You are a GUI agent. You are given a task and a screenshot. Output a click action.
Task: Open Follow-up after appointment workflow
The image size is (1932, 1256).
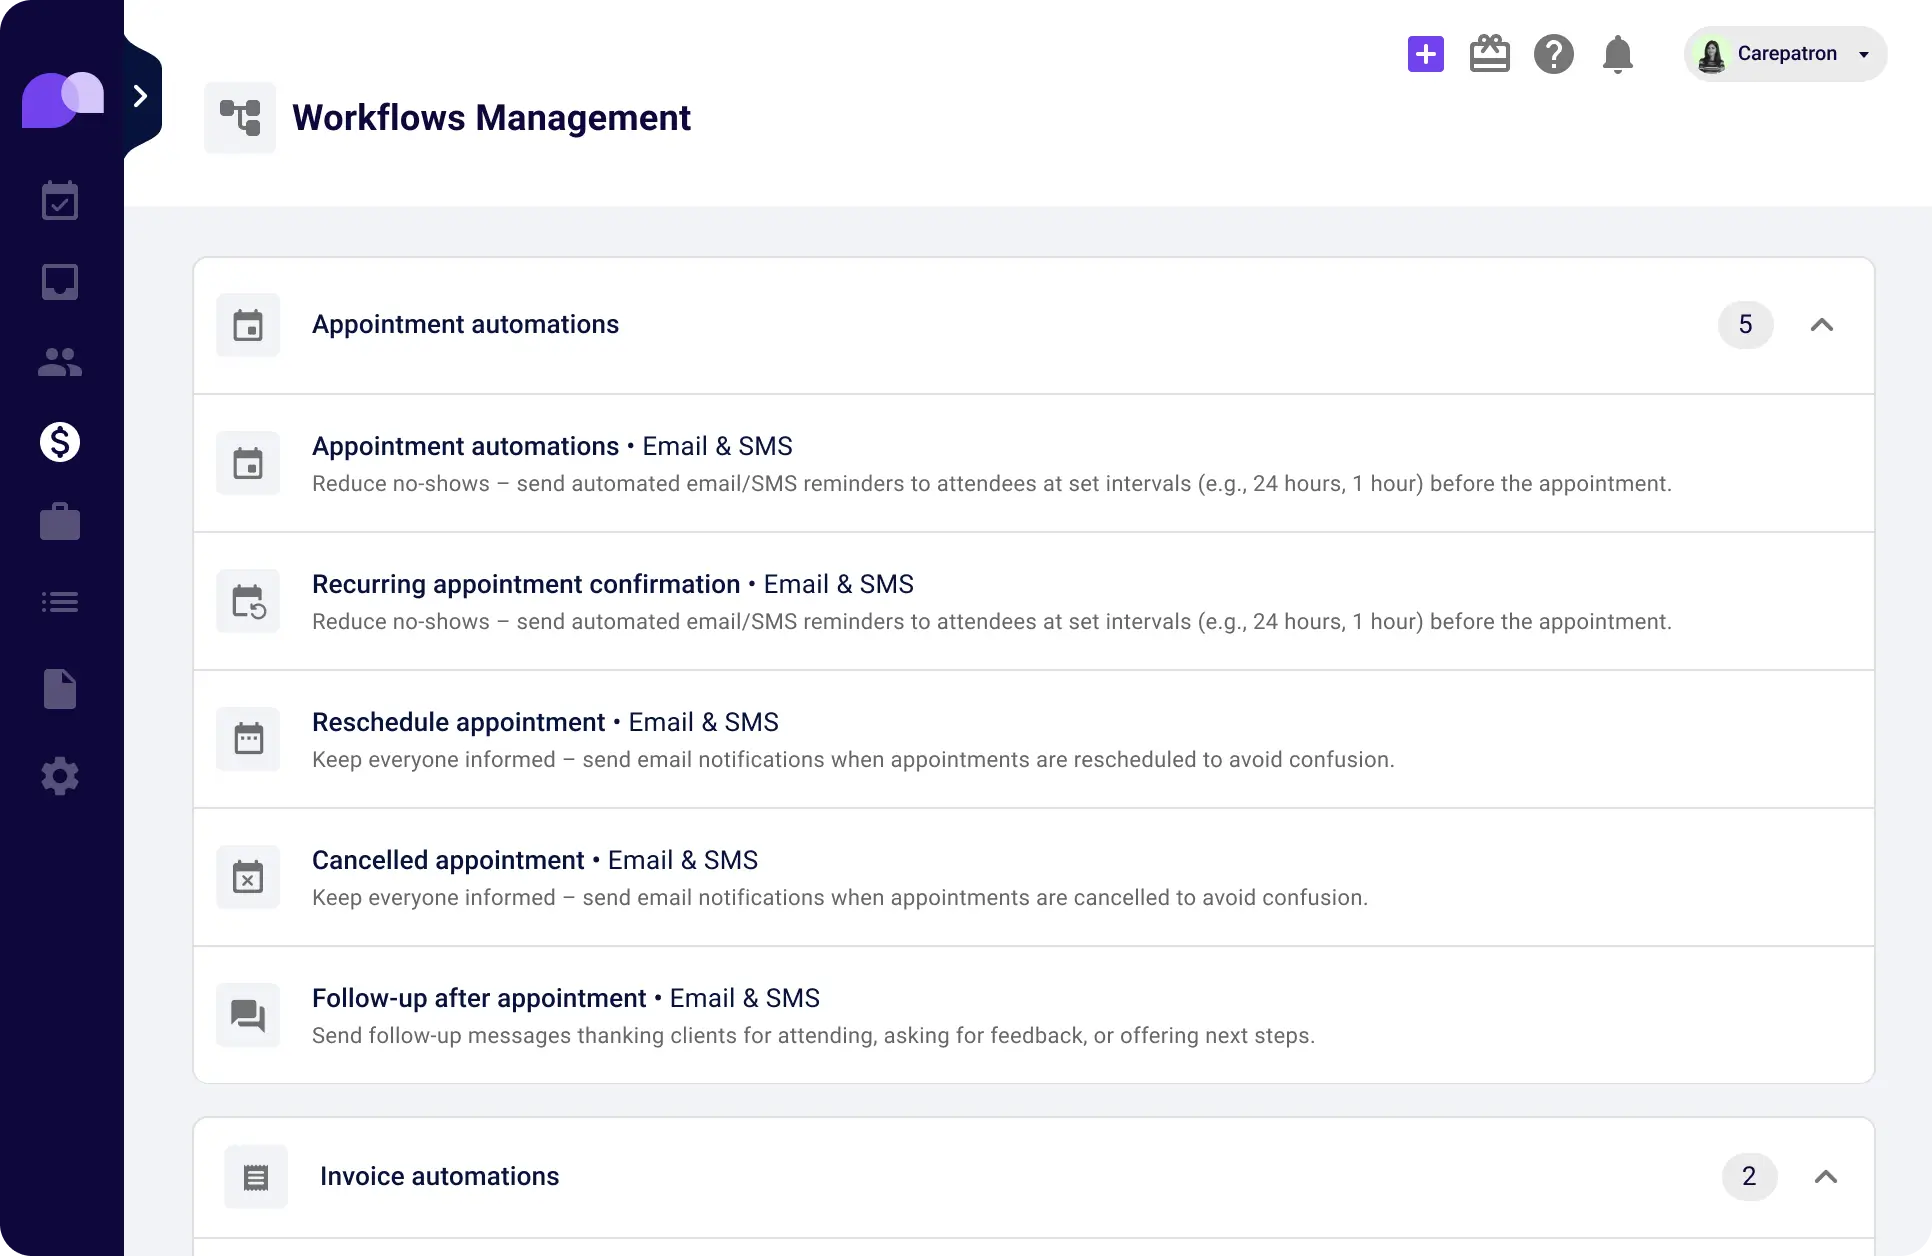tap(479, 998)
